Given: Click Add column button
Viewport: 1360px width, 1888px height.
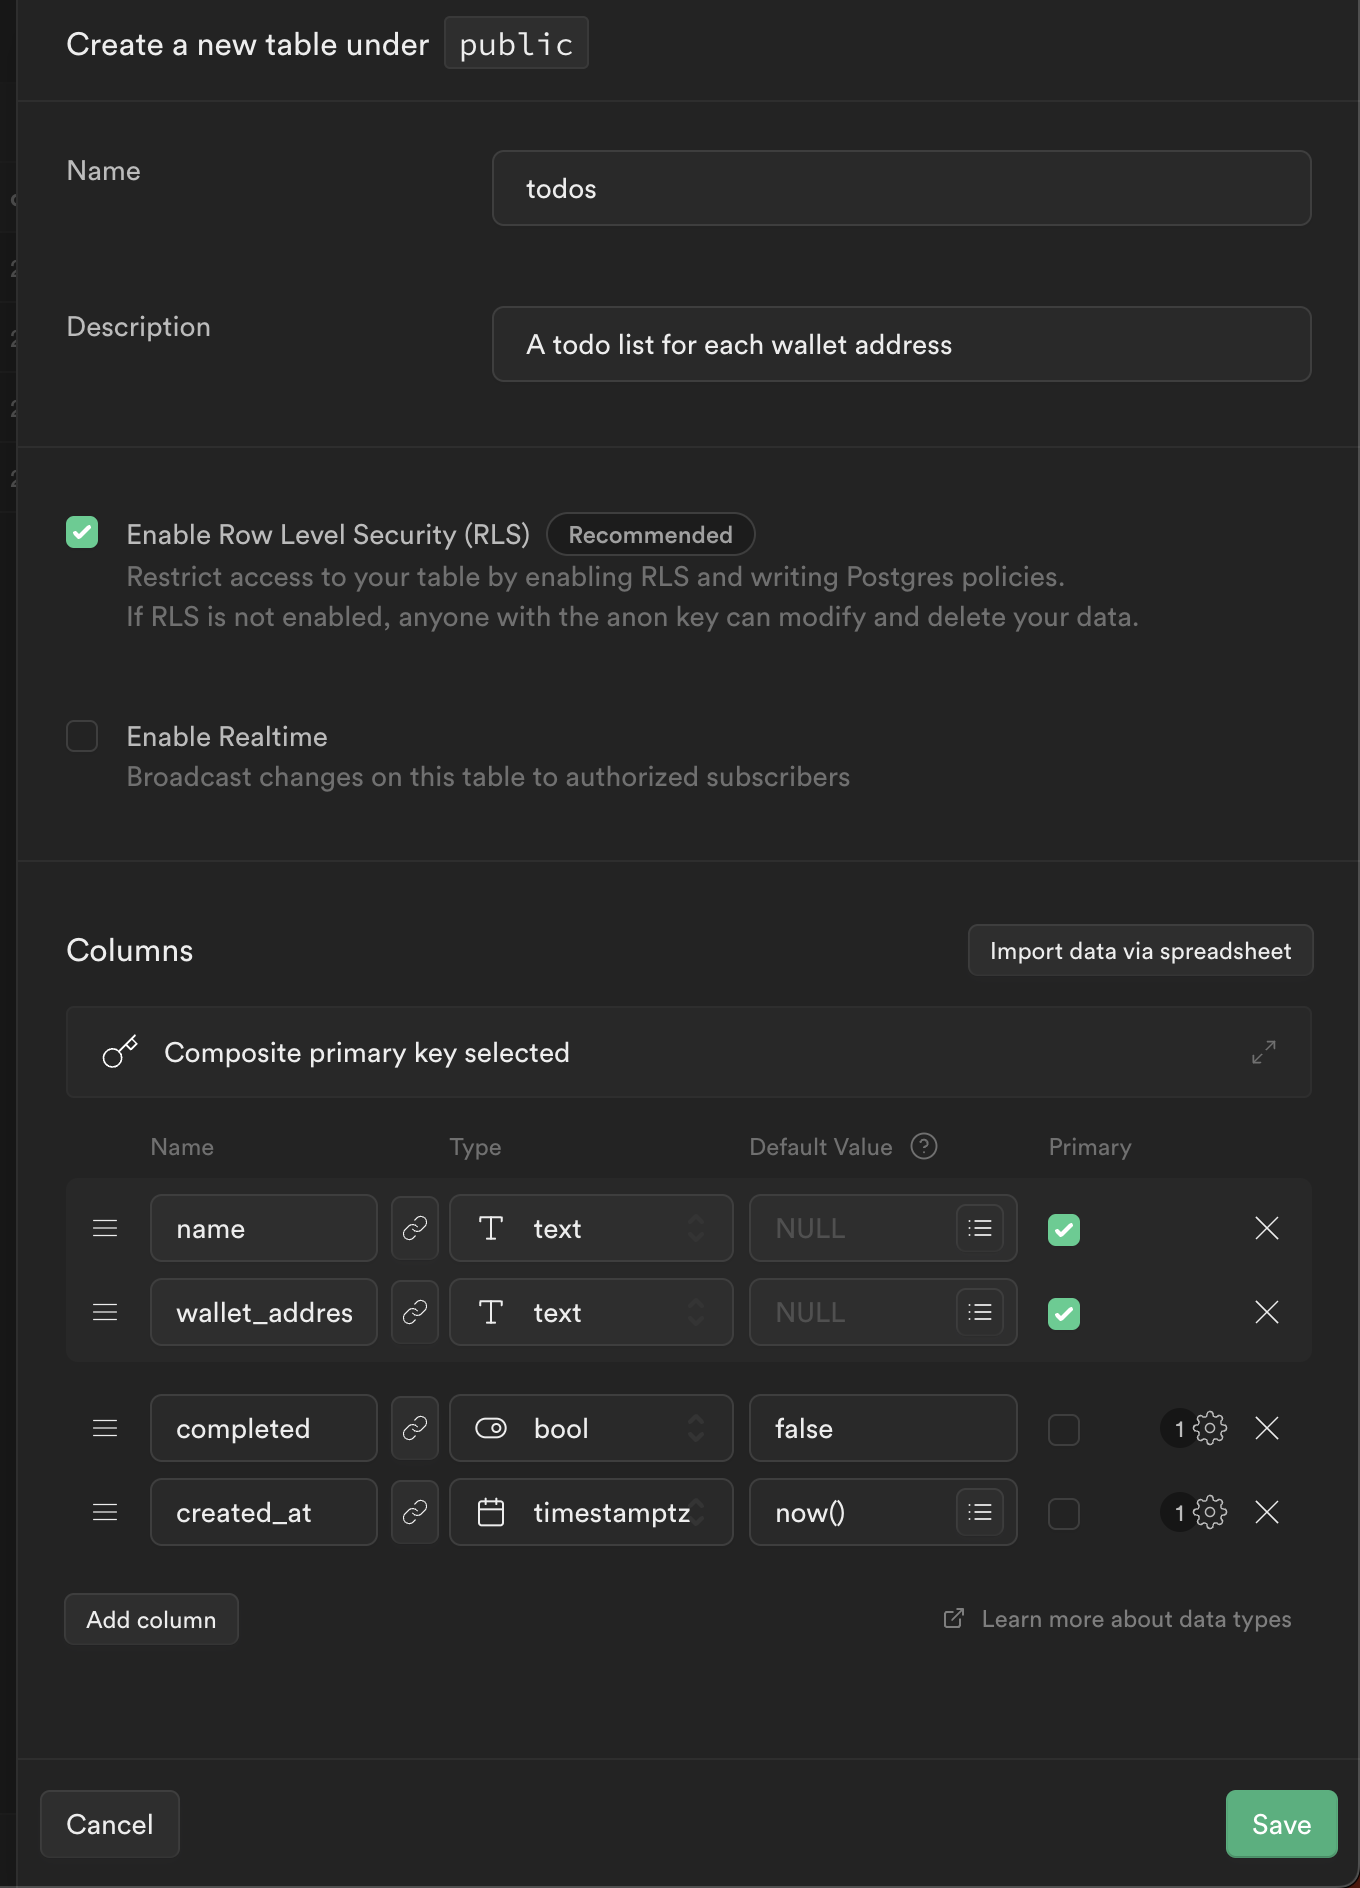Looking at the screenshot, I should (151, 1619).
